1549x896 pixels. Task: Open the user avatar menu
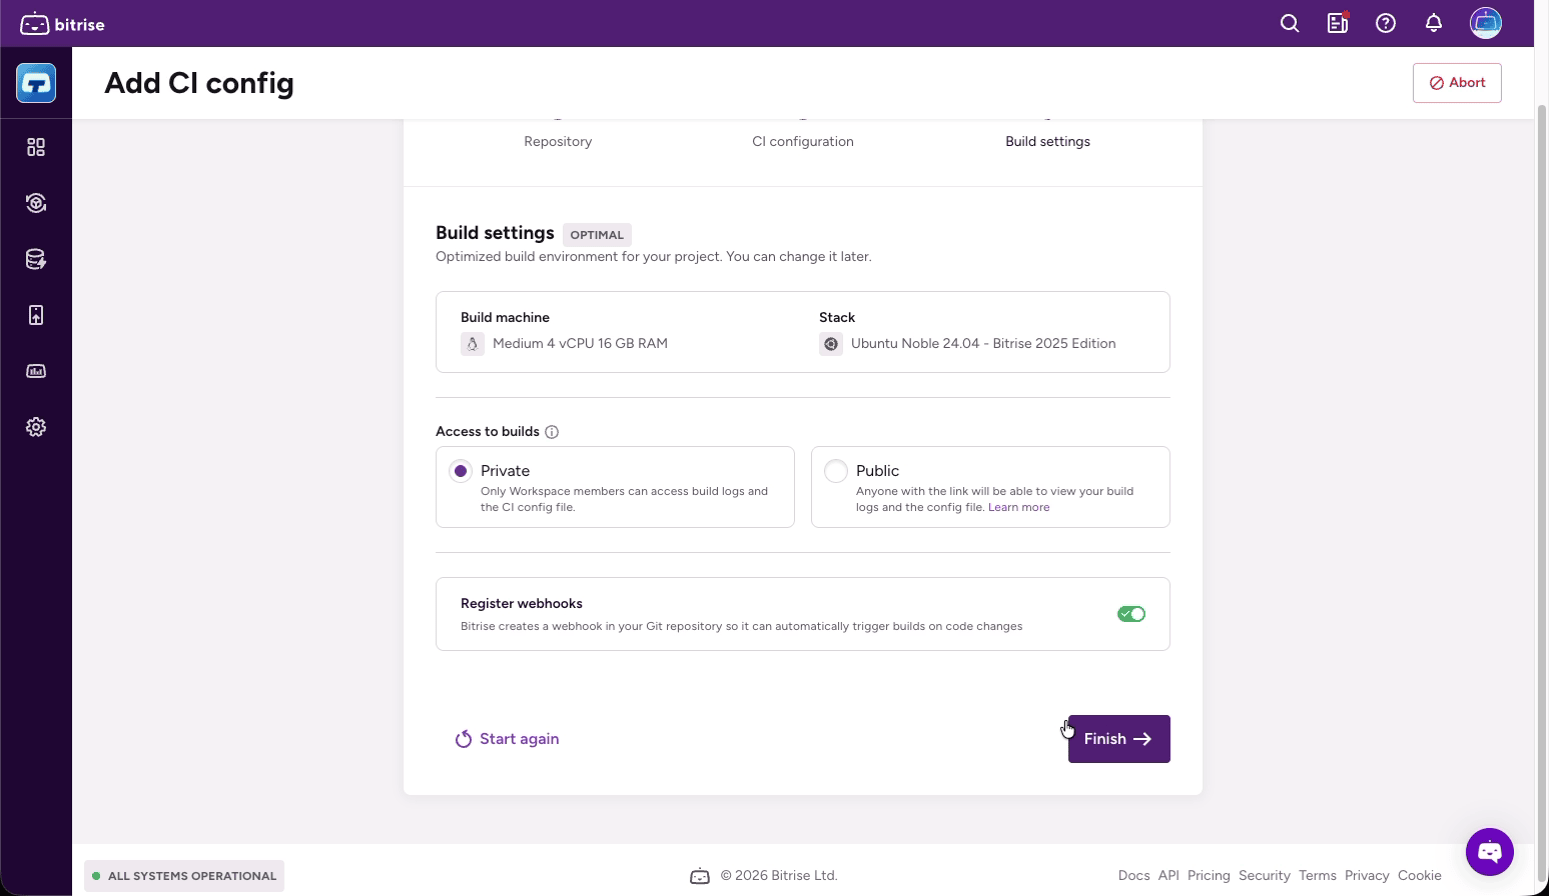(1486, 23)
